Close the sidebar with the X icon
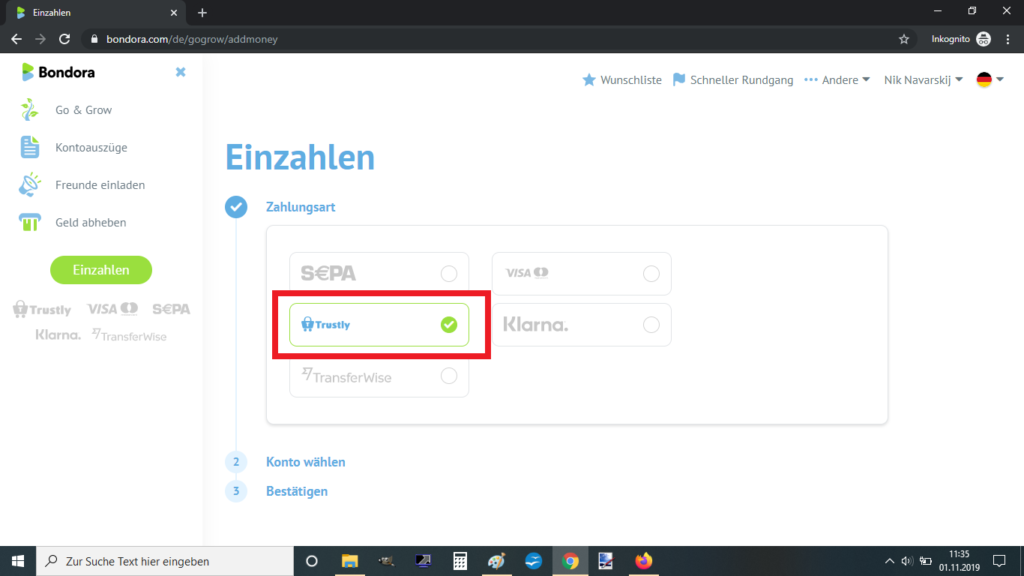This screenshot has height=576, width=1024. click(x=180, y=72)
